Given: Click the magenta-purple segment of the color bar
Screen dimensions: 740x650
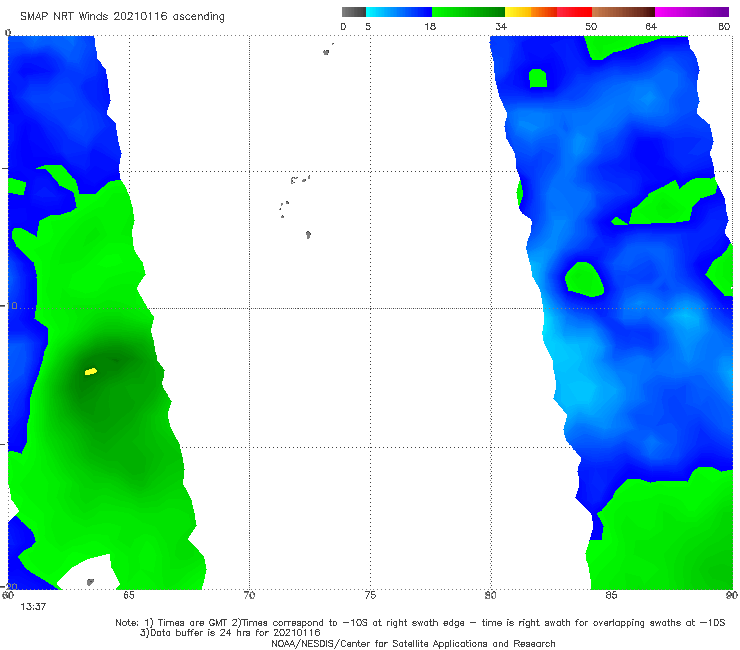Looking at the screenshot, I should pos(692,12).
